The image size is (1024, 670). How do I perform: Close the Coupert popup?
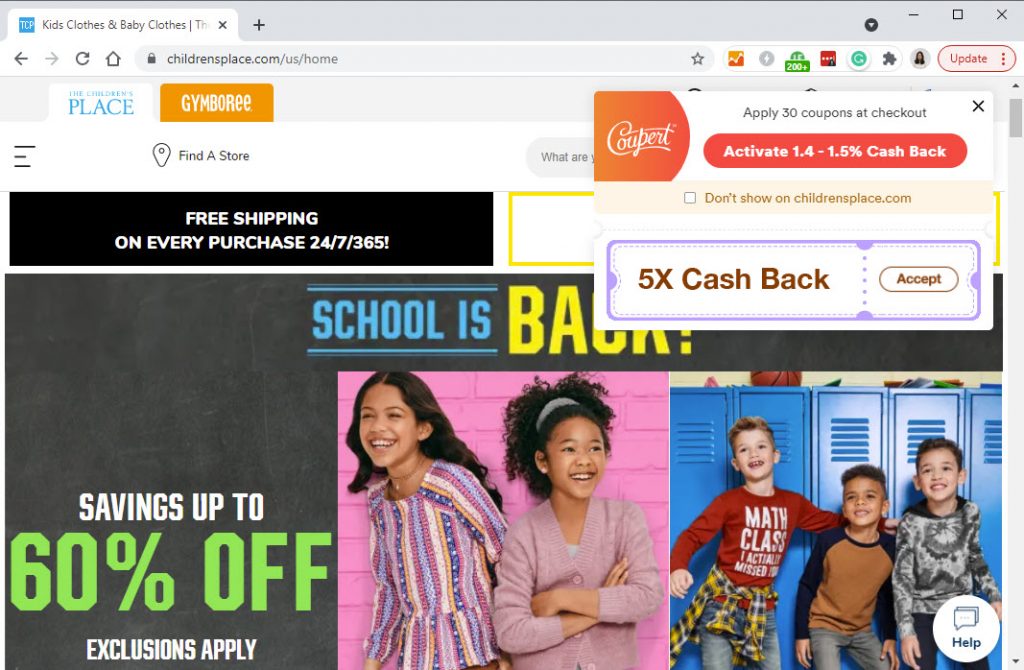pos(978,106)
